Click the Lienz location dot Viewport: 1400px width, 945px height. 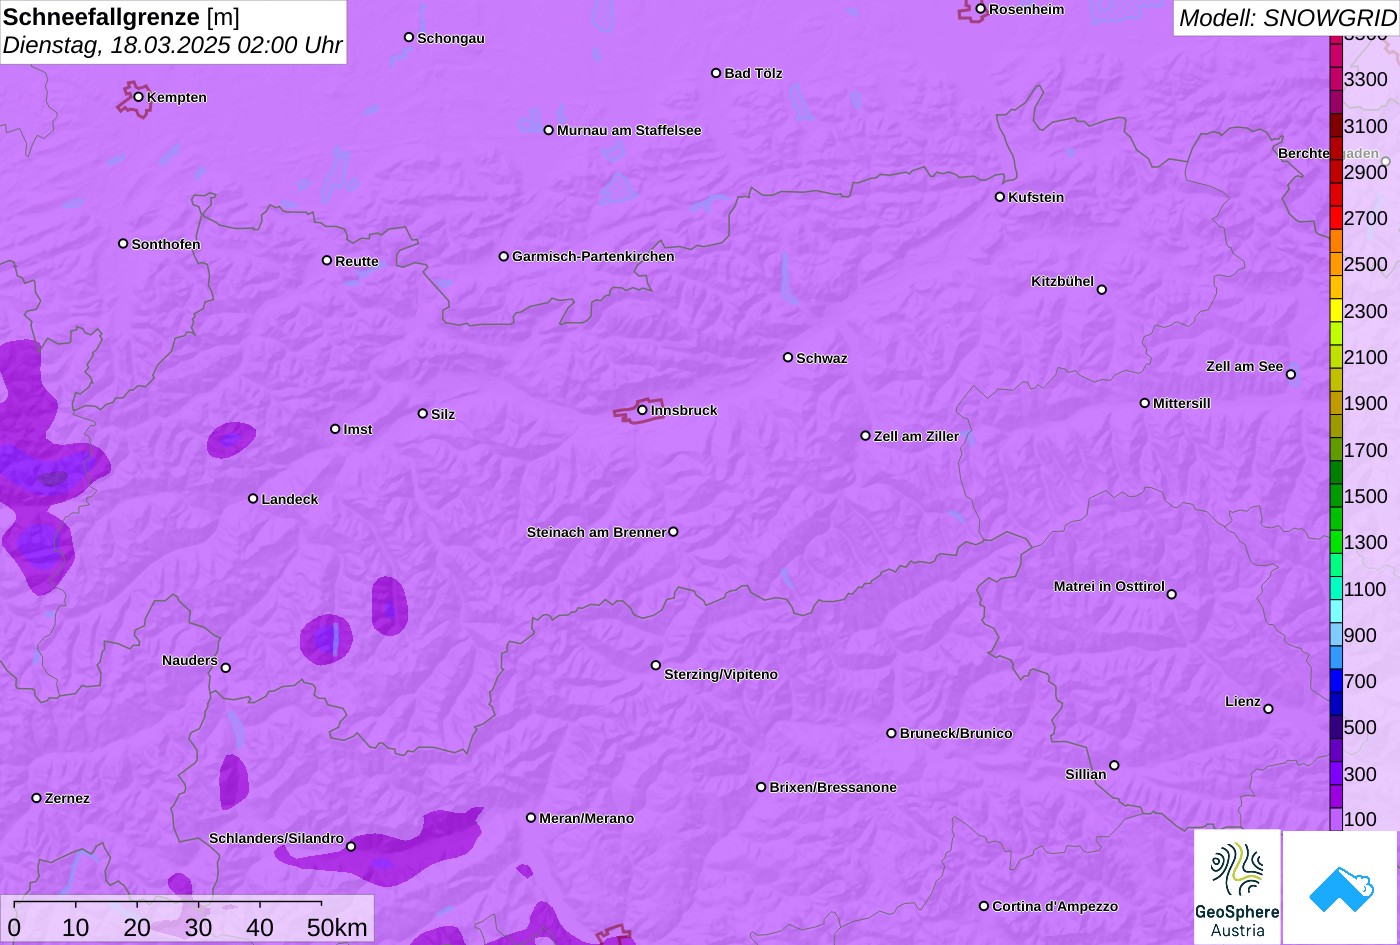click(x=1269, y=709)
